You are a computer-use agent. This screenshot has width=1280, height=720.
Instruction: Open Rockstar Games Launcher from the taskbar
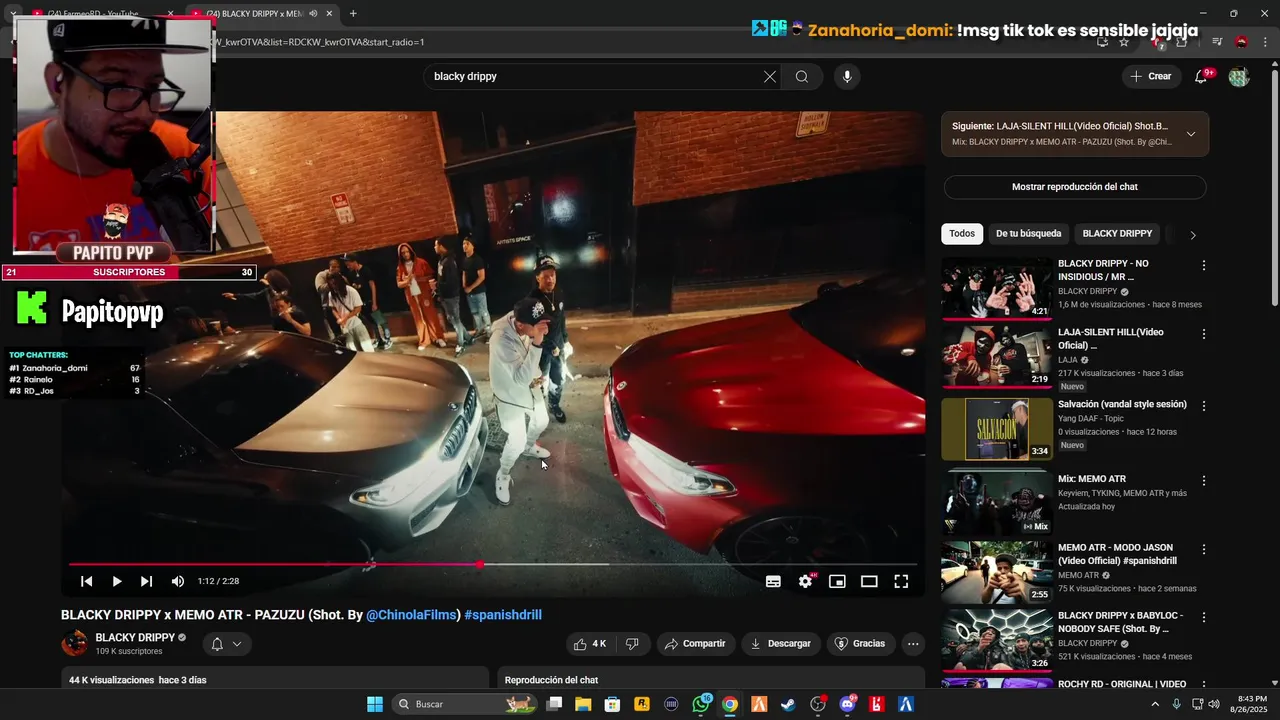[x=642, y=704]
